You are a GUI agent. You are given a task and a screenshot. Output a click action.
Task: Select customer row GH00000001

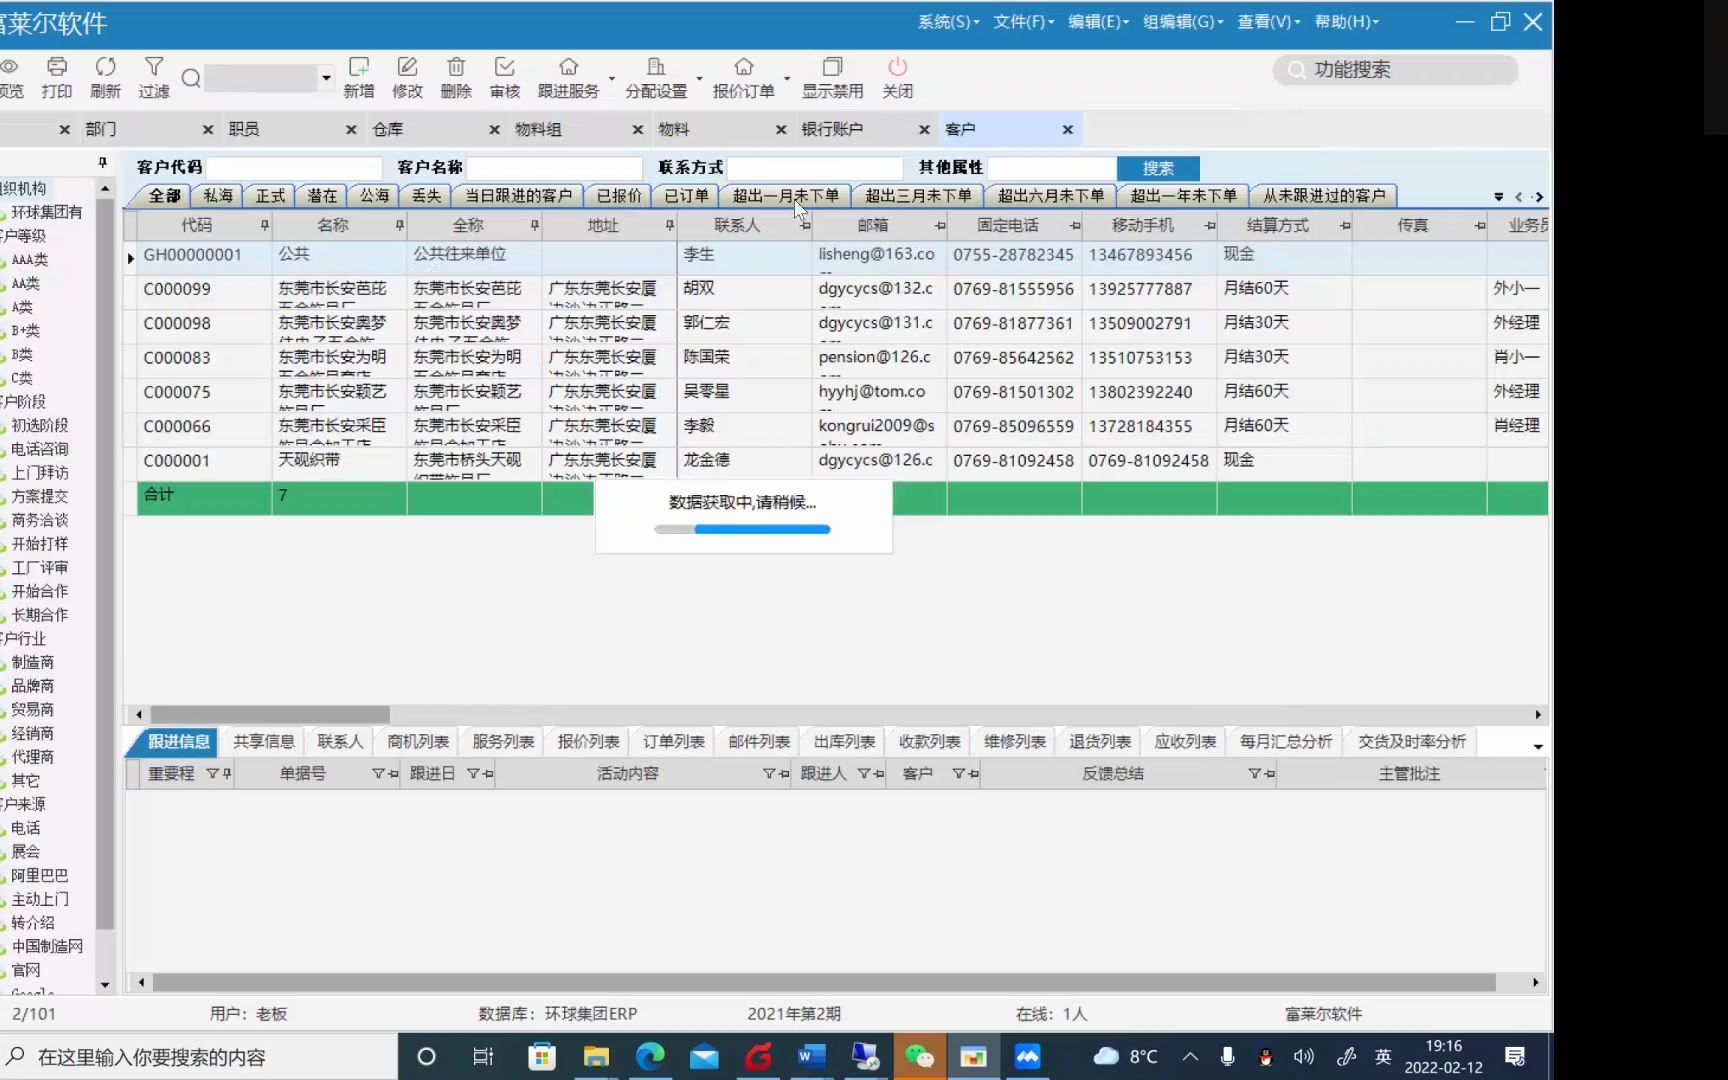[x=835, y=256]
